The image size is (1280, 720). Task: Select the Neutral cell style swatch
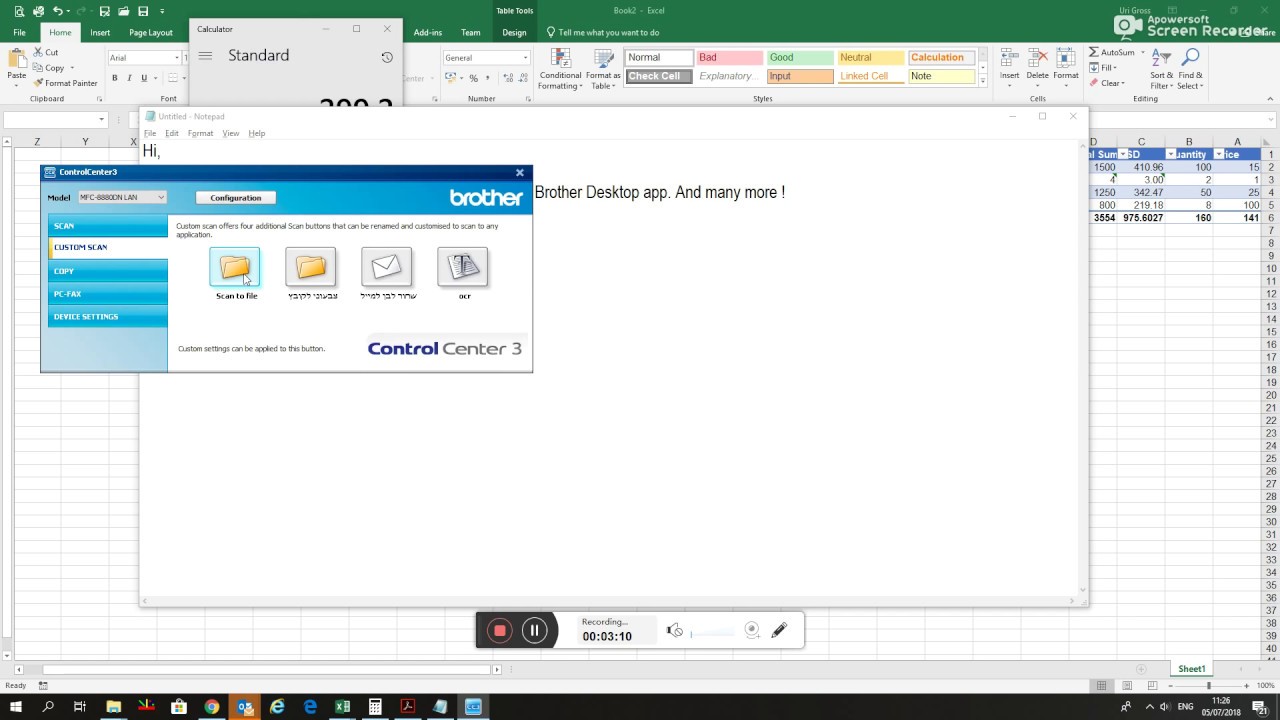pyautogui.click(x=871, y=58)
